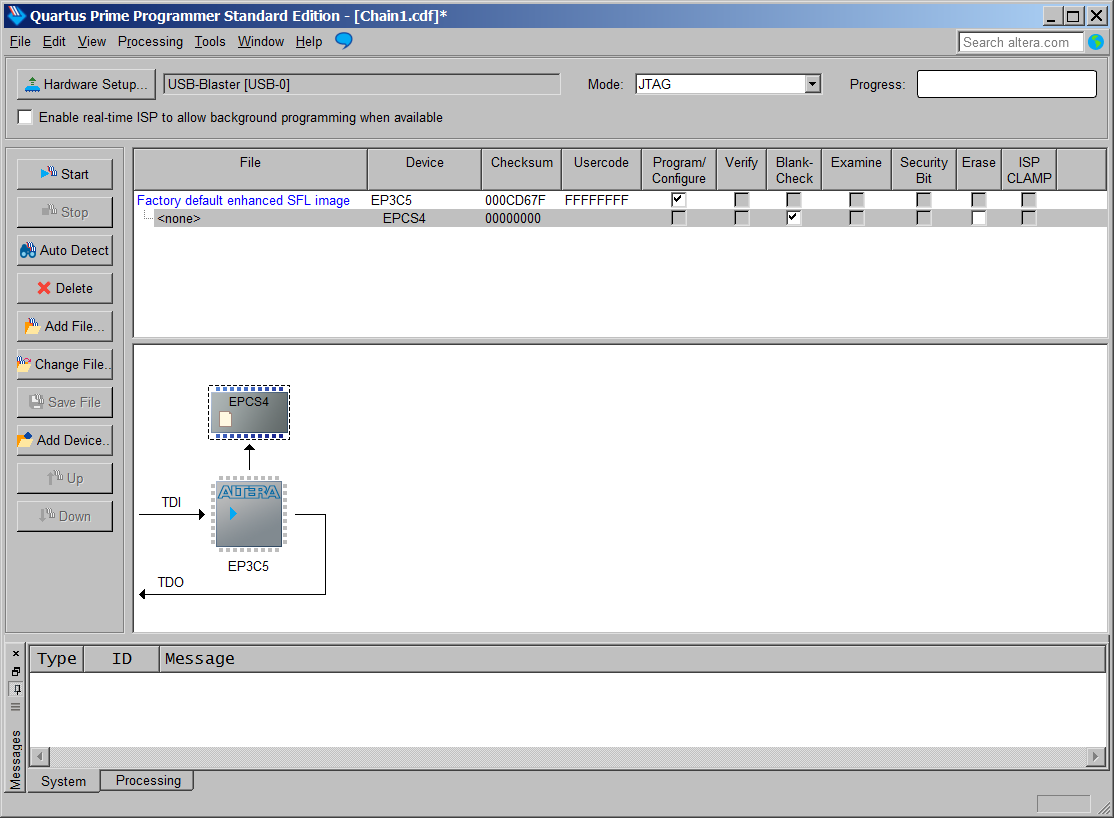Select the Altera EP3C5 chip in diagram

(249, 514)
